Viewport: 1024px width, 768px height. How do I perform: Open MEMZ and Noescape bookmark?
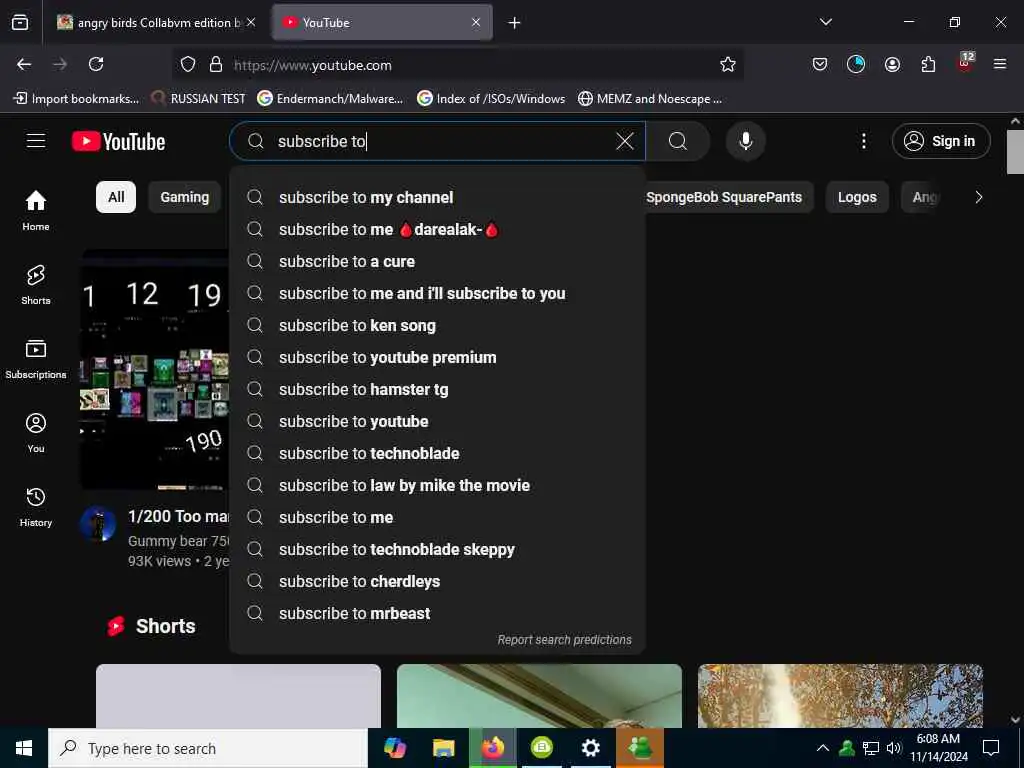(x=650, y=99)
